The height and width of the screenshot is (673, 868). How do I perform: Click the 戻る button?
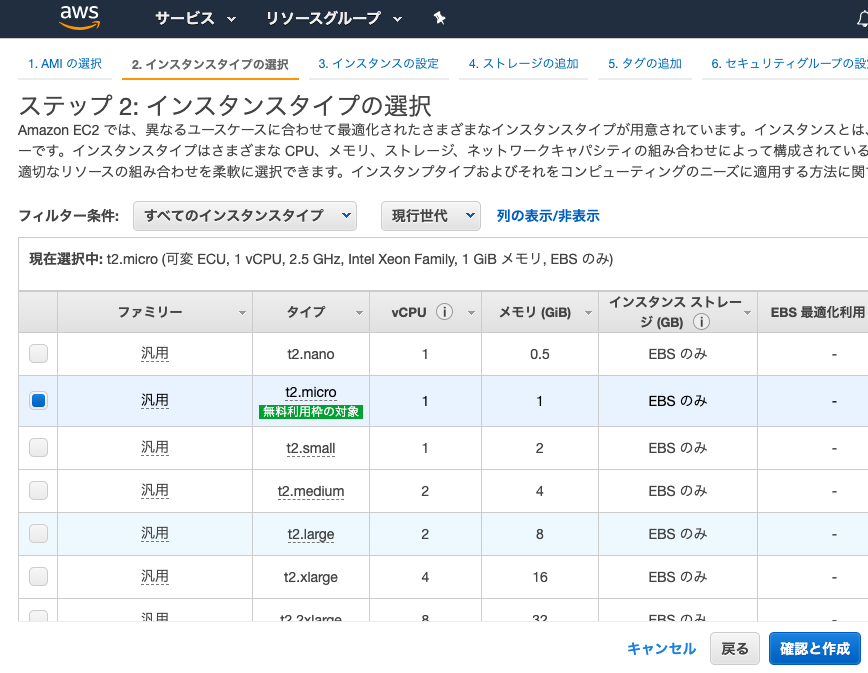(x=734, y=649)
